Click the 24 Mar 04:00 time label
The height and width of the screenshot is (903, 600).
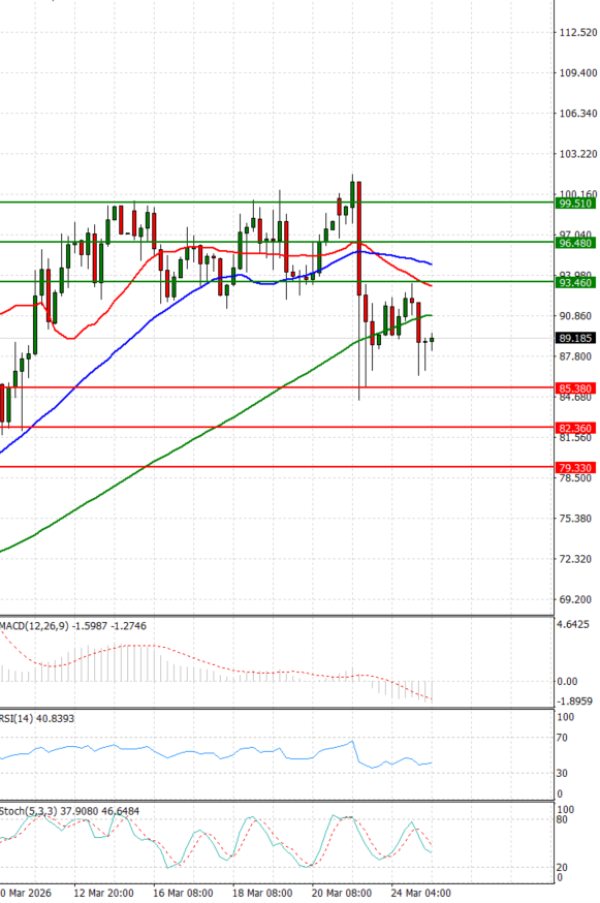[x=422, y=892]
